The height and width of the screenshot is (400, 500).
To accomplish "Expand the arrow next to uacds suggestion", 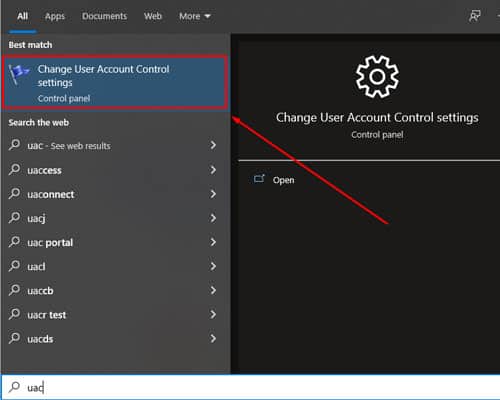I will pyautogui.click(x=213, y=339).
